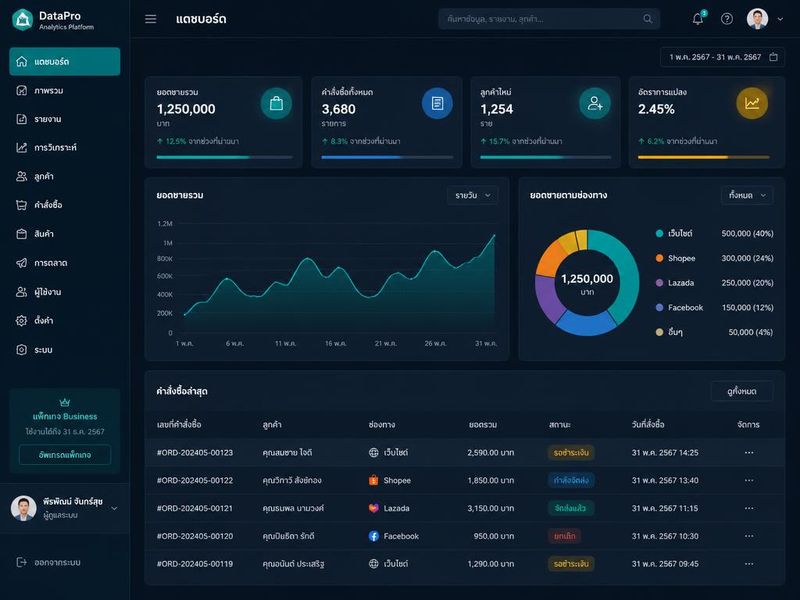
Task: Click the วันที่สั่งซื้อ column header
Action: pyautogui.click(x=648, y=424)
